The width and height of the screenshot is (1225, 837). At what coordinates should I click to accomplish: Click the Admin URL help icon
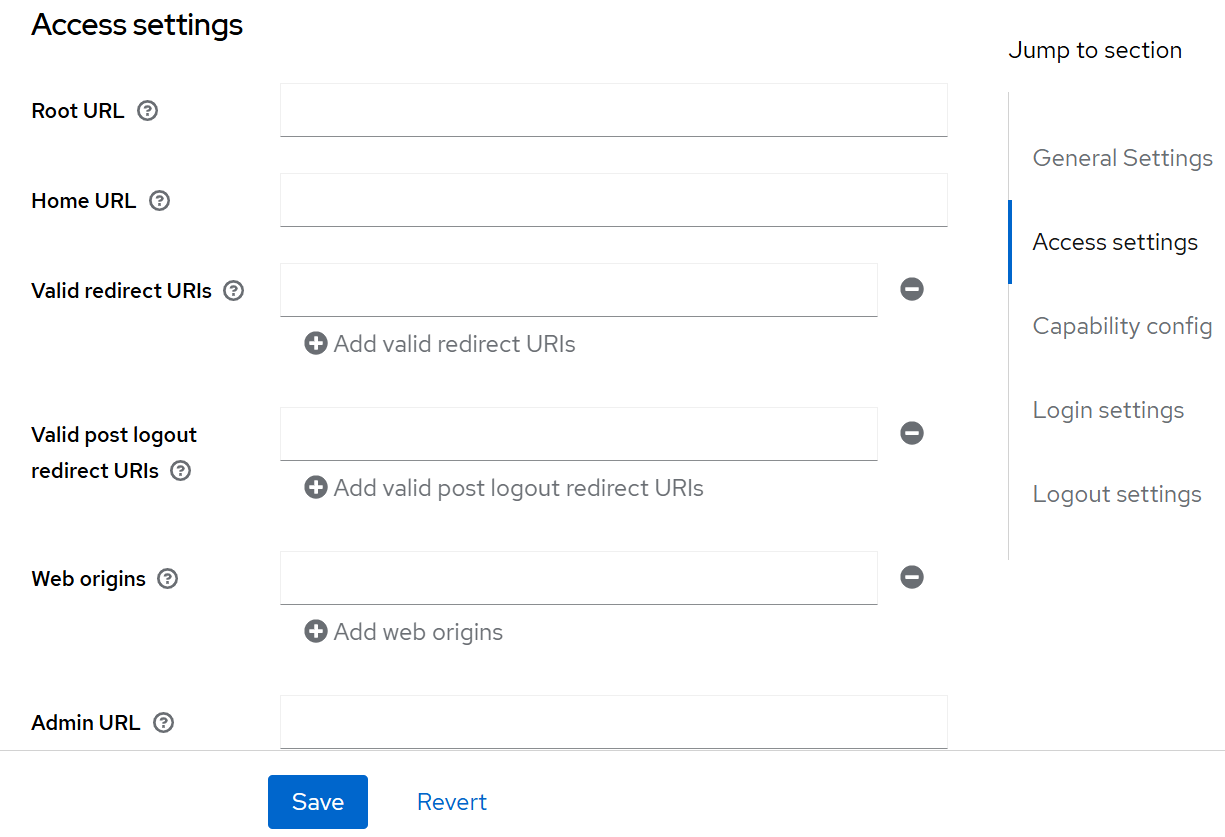(163, 722)
